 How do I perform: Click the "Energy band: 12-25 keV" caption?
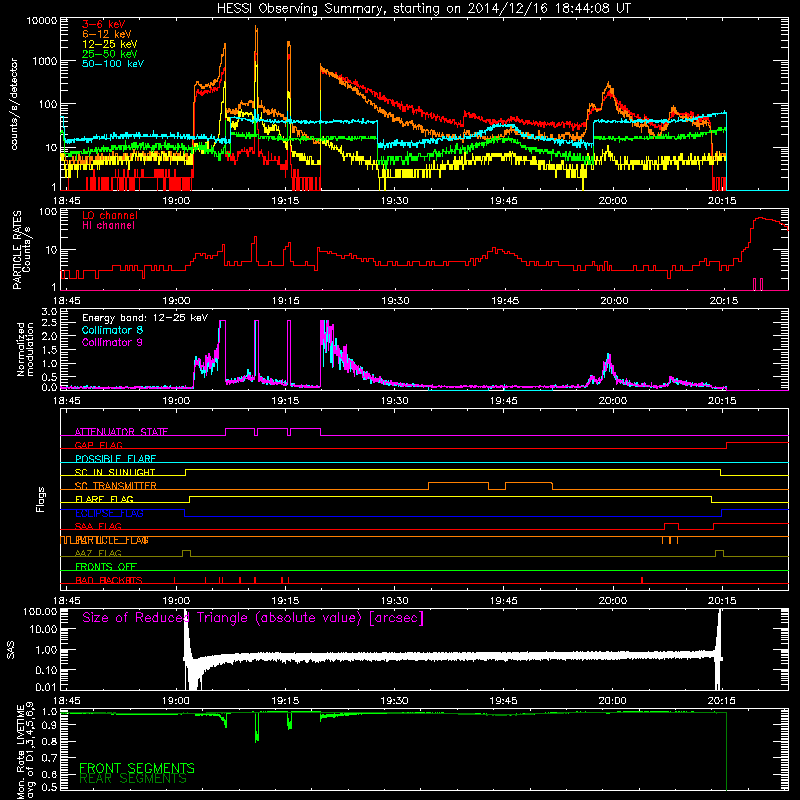click(145, 318)
